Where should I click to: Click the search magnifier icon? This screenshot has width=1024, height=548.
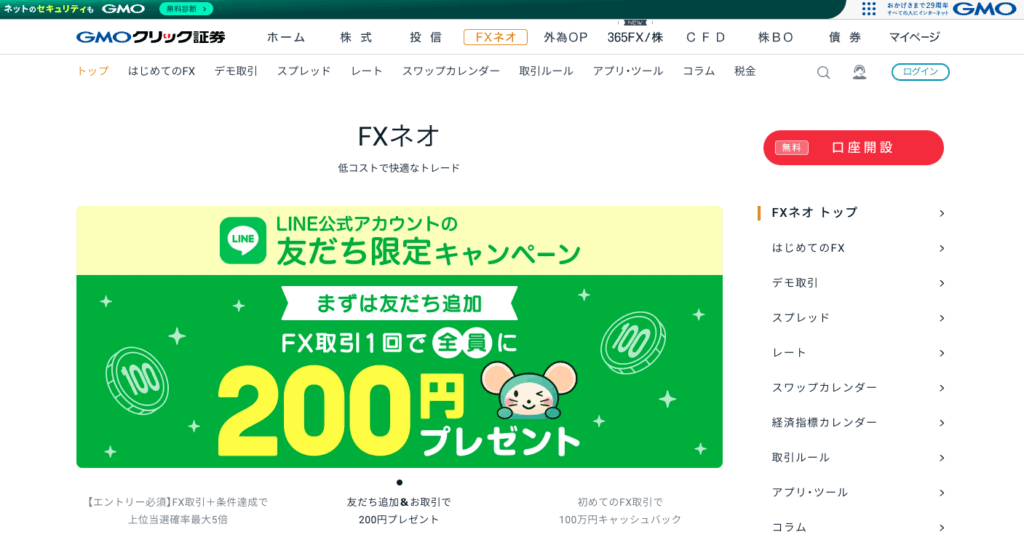(823, 73)
